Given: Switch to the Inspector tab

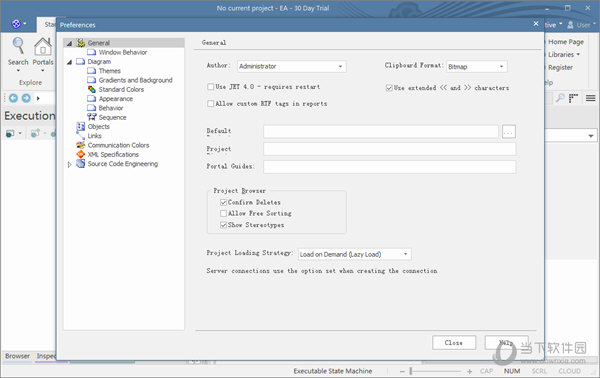Looking at the screenshot, I should pos(46,356).
